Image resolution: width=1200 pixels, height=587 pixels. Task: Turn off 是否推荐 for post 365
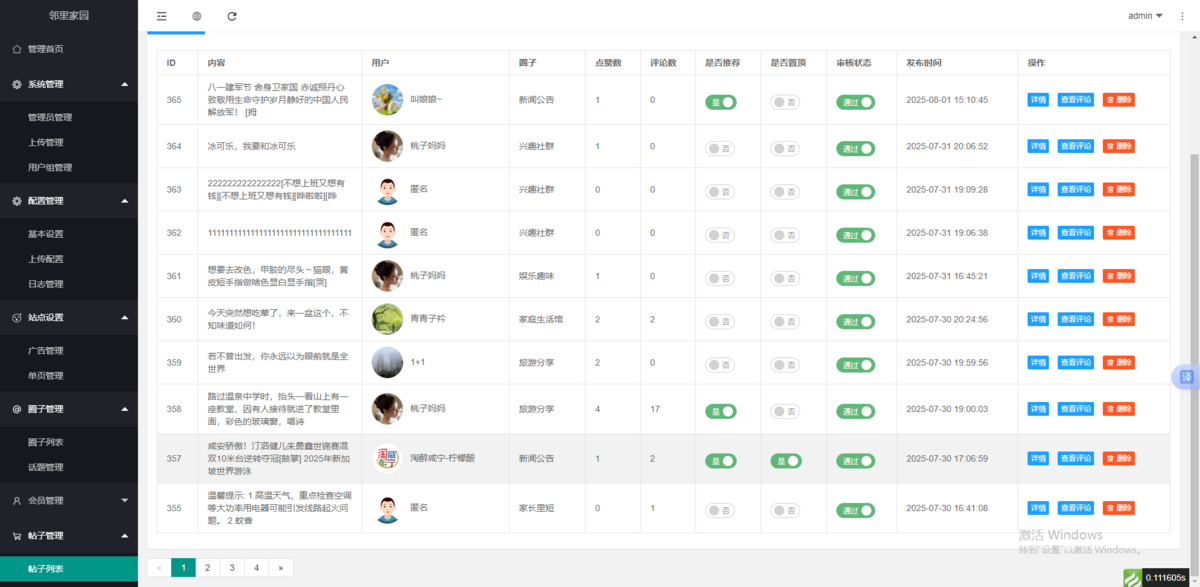click(721, 101)
